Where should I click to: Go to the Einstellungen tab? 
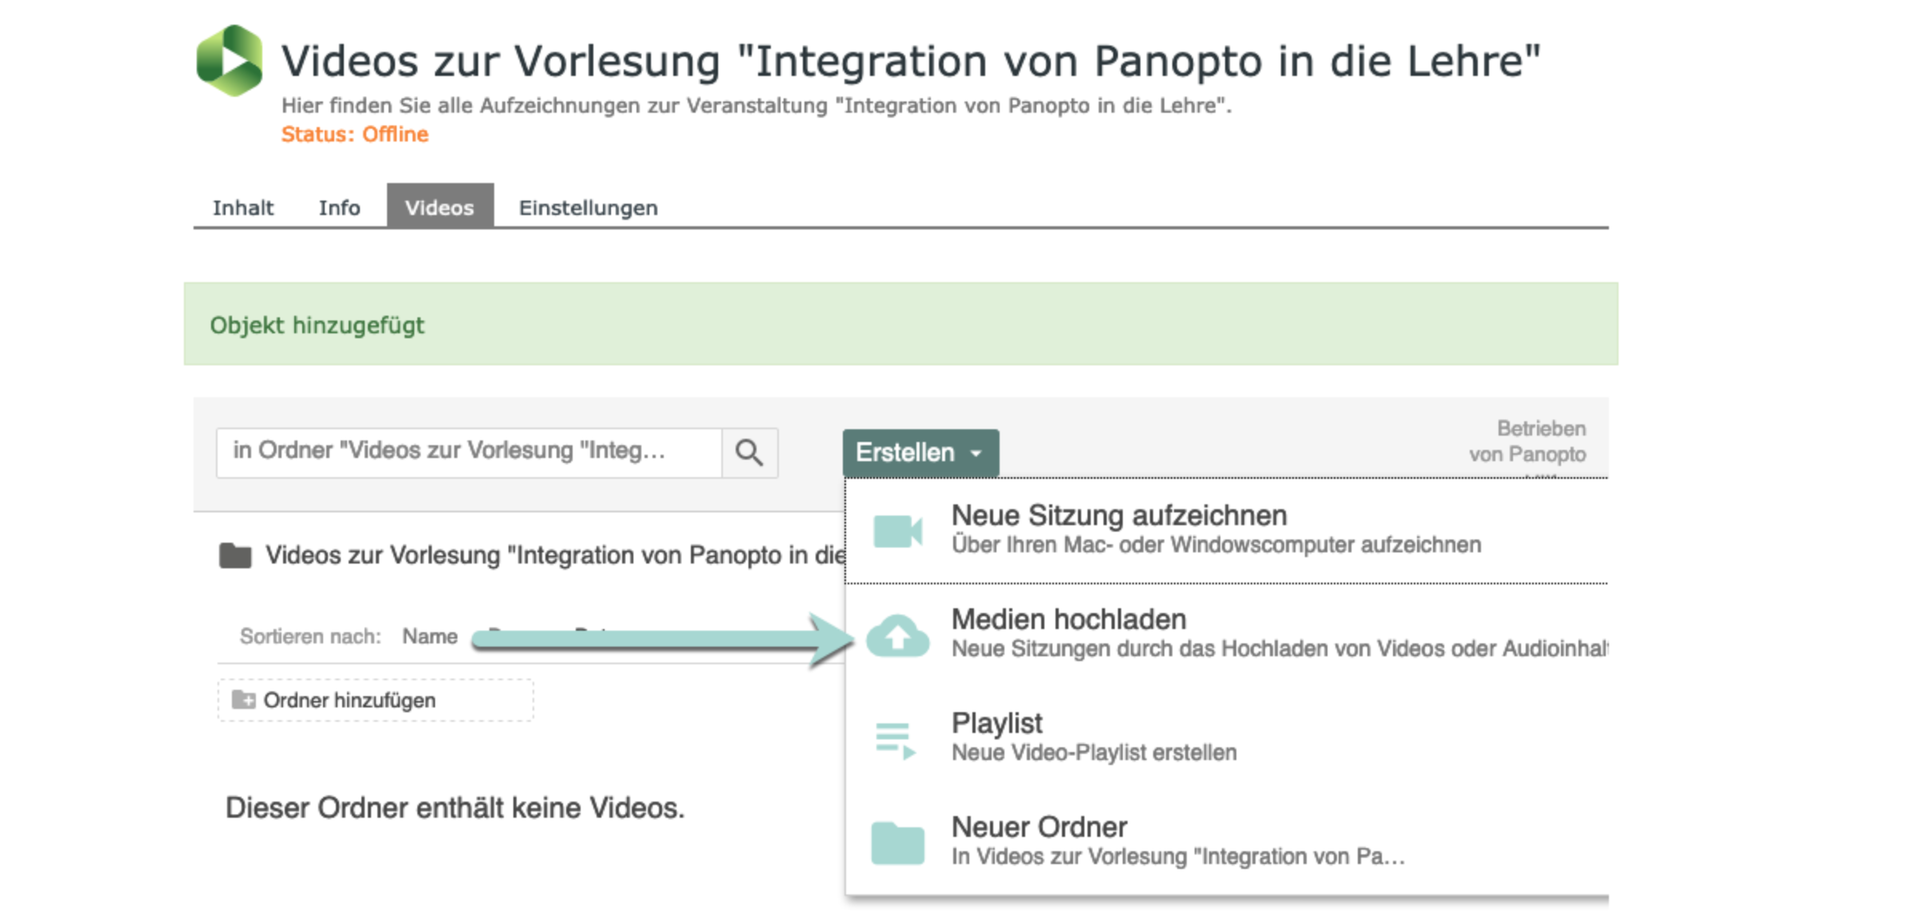[x=588, y=208]
